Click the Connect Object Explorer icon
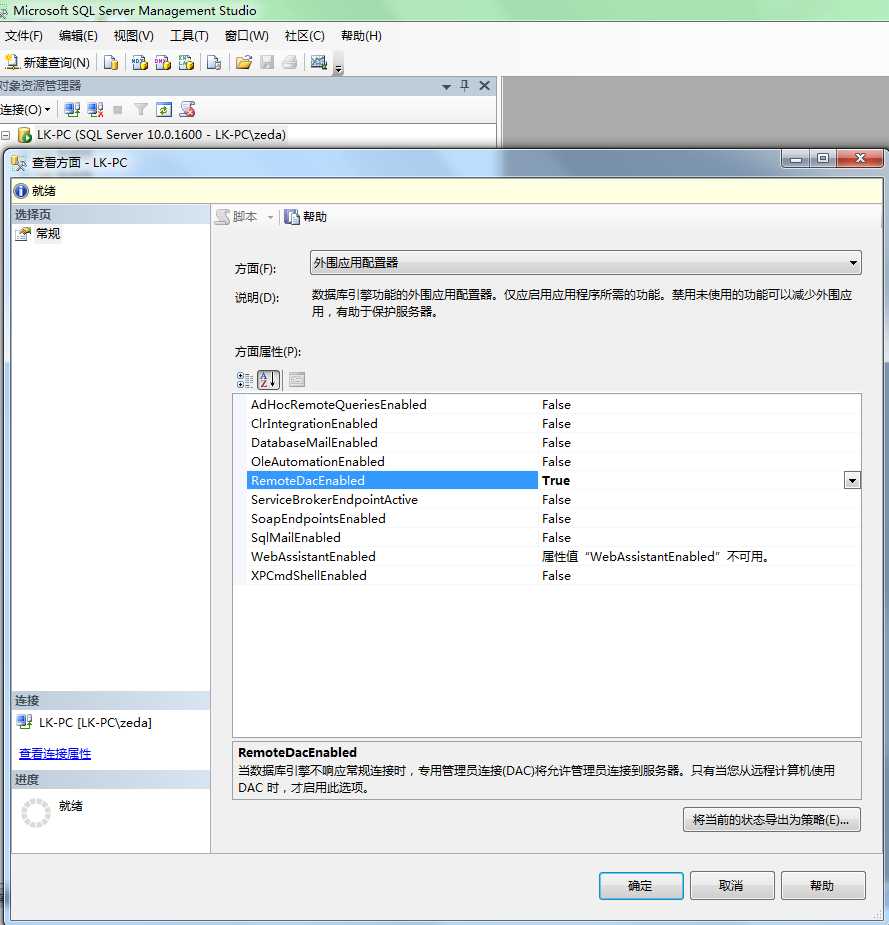The height and width of the screenshot is (925, 889). click(72, 110)
